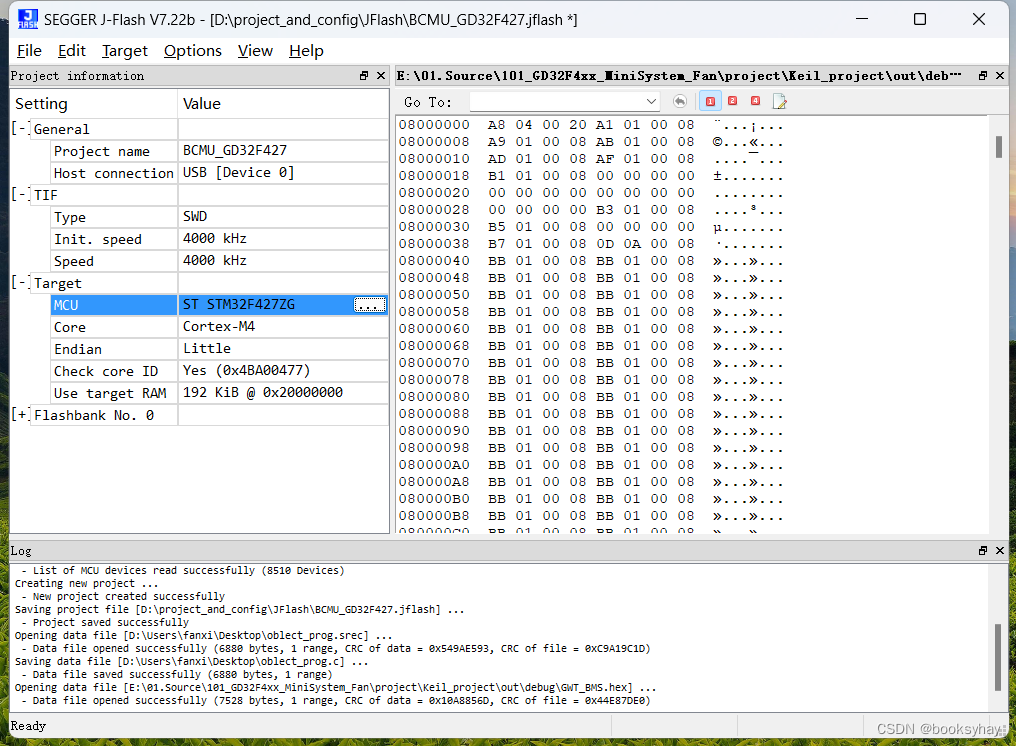Select the Host connection setting
This screenshot has height=746, width=1016.
[113, 173]
